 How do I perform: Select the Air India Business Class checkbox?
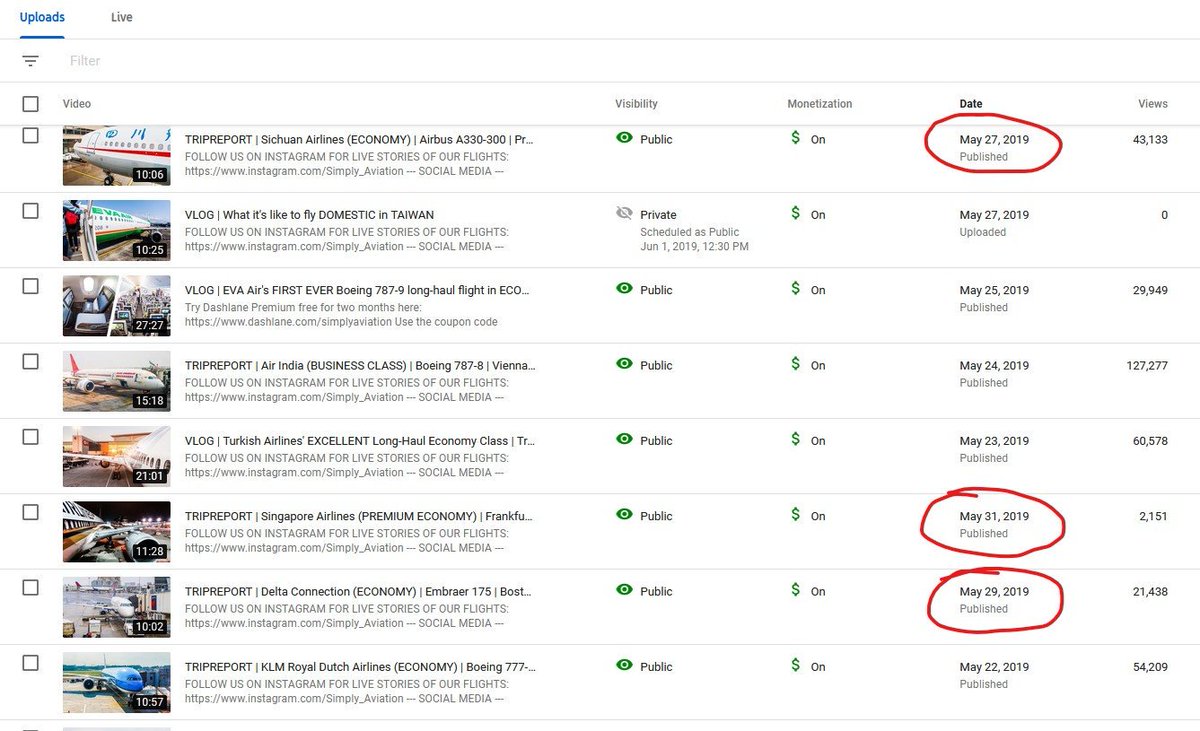31,361
